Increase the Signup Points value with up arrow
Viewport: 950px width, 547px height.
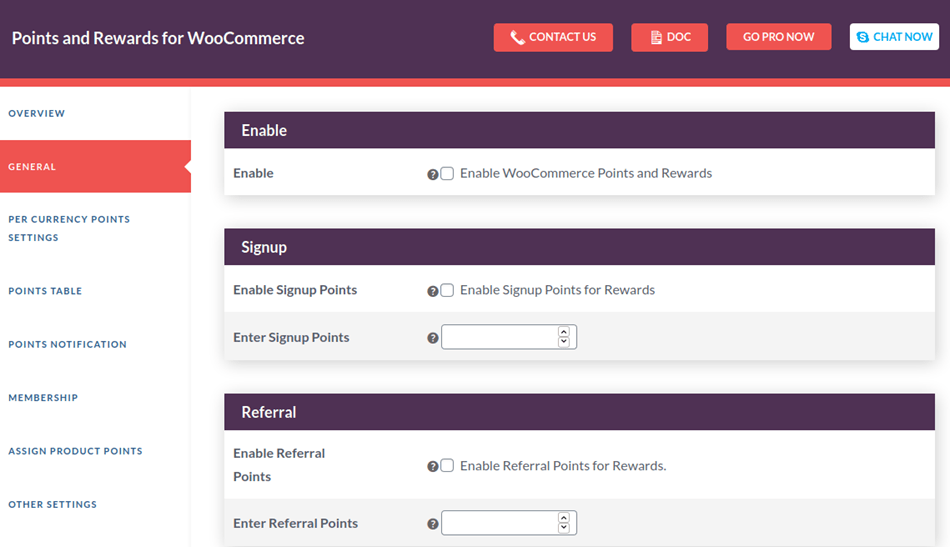pyautogui.click(x=563, y=332)
